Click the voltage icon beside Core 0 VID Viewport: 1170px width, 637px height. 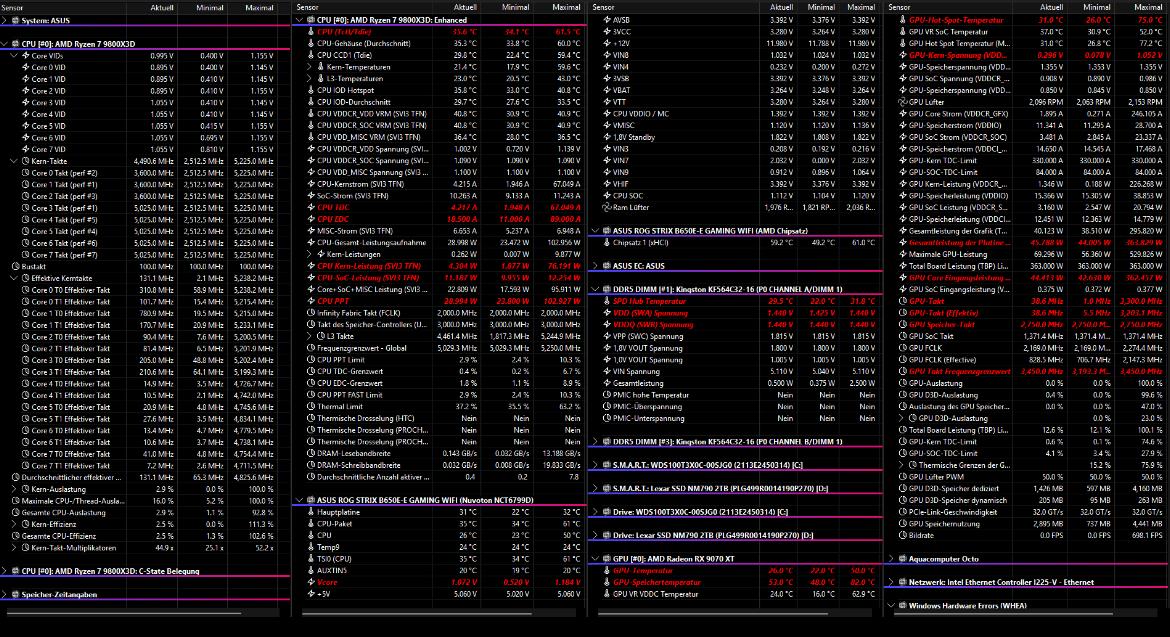tap(25, 67)
